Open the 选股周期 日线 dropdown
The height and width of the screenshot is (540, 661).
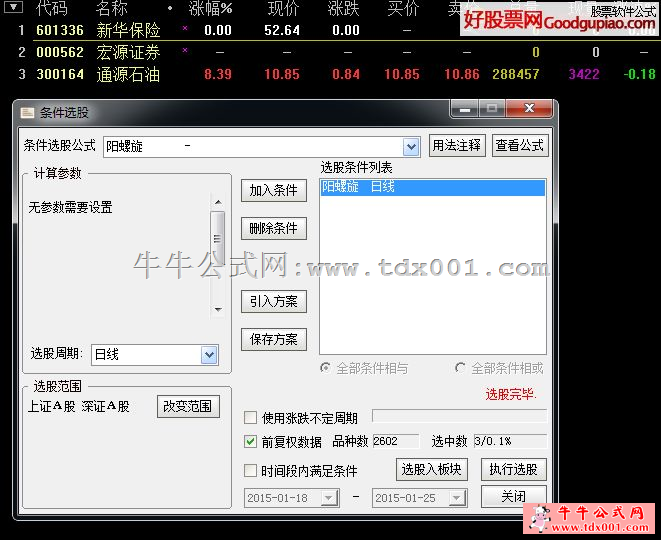point(209,355)
